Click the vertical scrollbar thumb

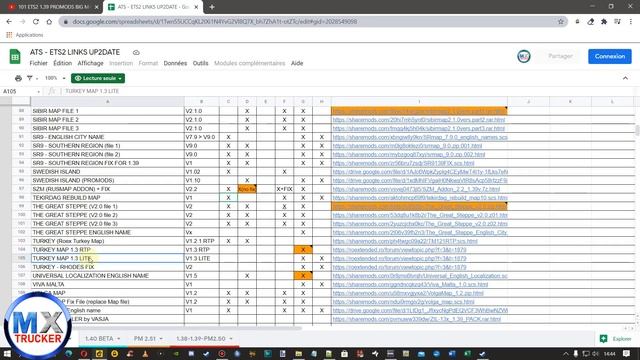tap(637, 130)
